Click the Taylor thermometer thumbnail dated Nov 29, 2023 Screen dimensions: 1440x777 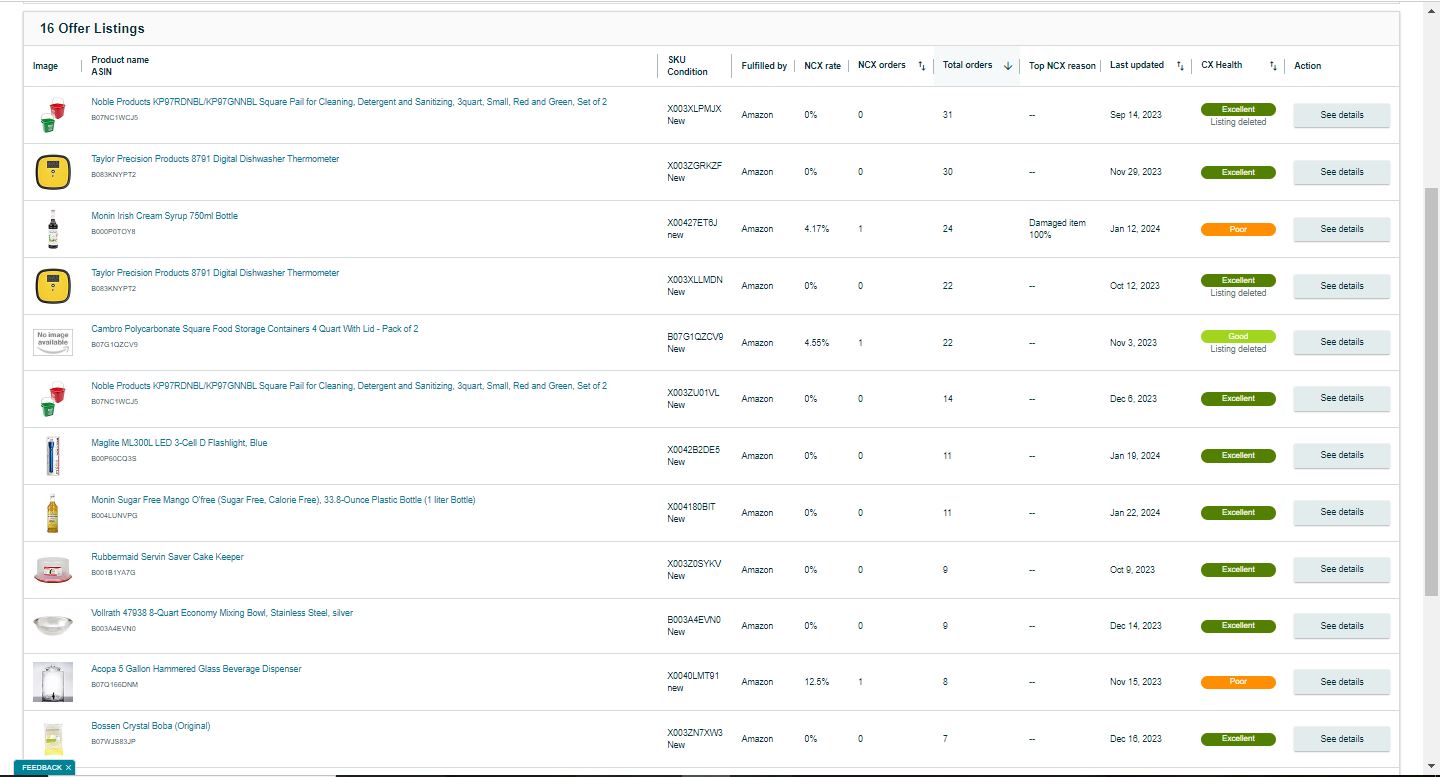click(52, 172)
